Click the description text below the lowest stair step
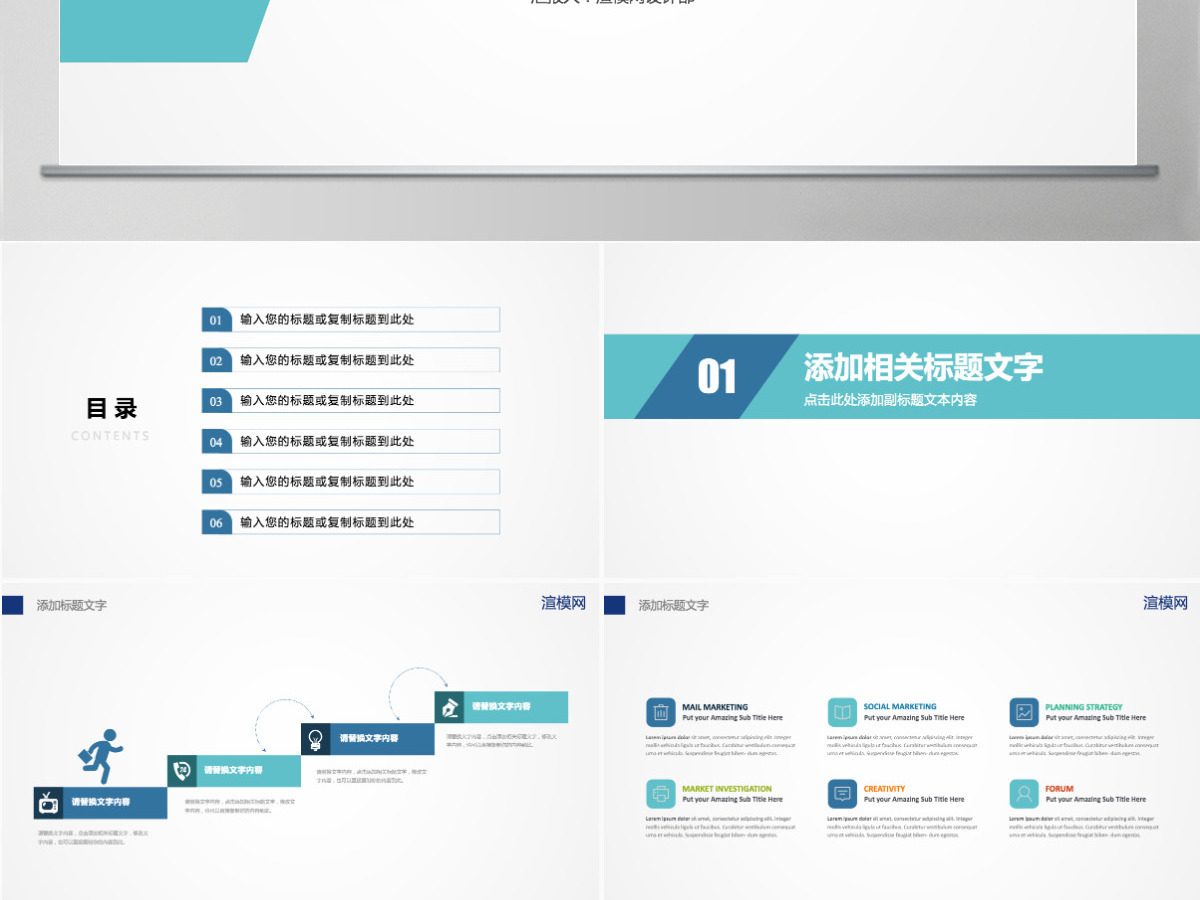Image resolution: width=1200 pixels, height=900 pixels. coord(93,837)
